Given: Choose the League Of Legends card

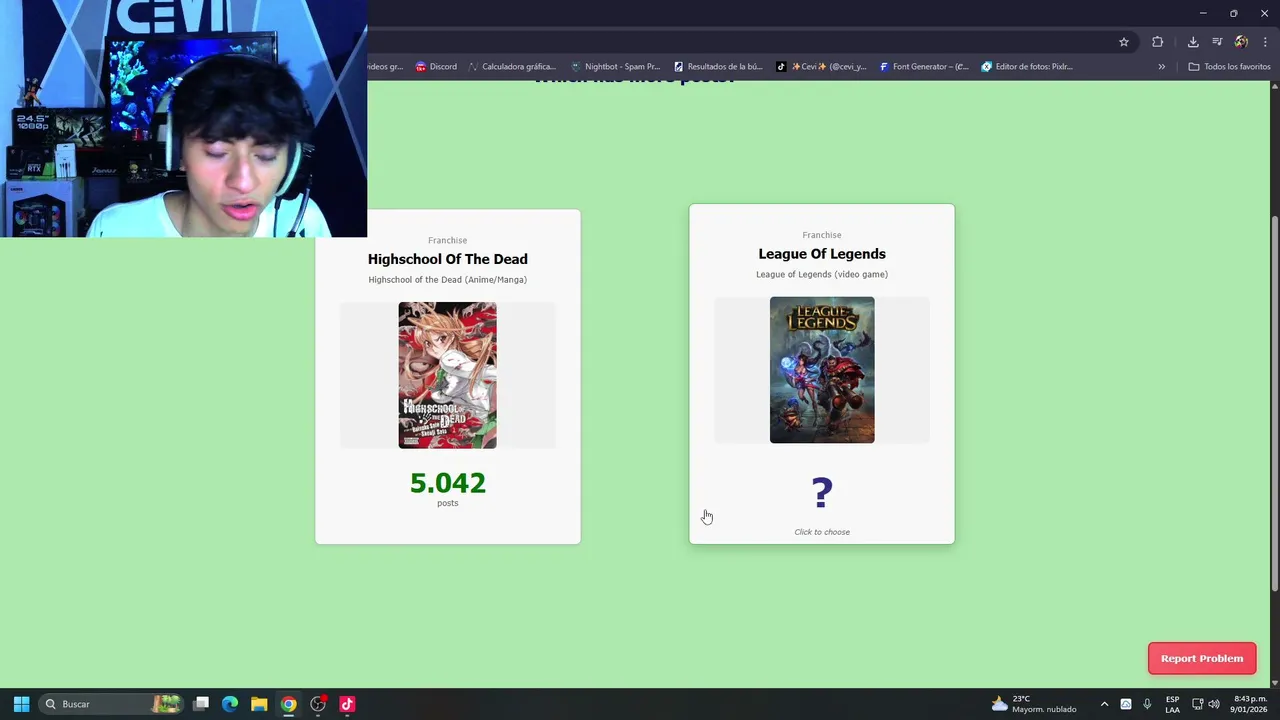Looking at the screenshot, I should pos(821,374).
